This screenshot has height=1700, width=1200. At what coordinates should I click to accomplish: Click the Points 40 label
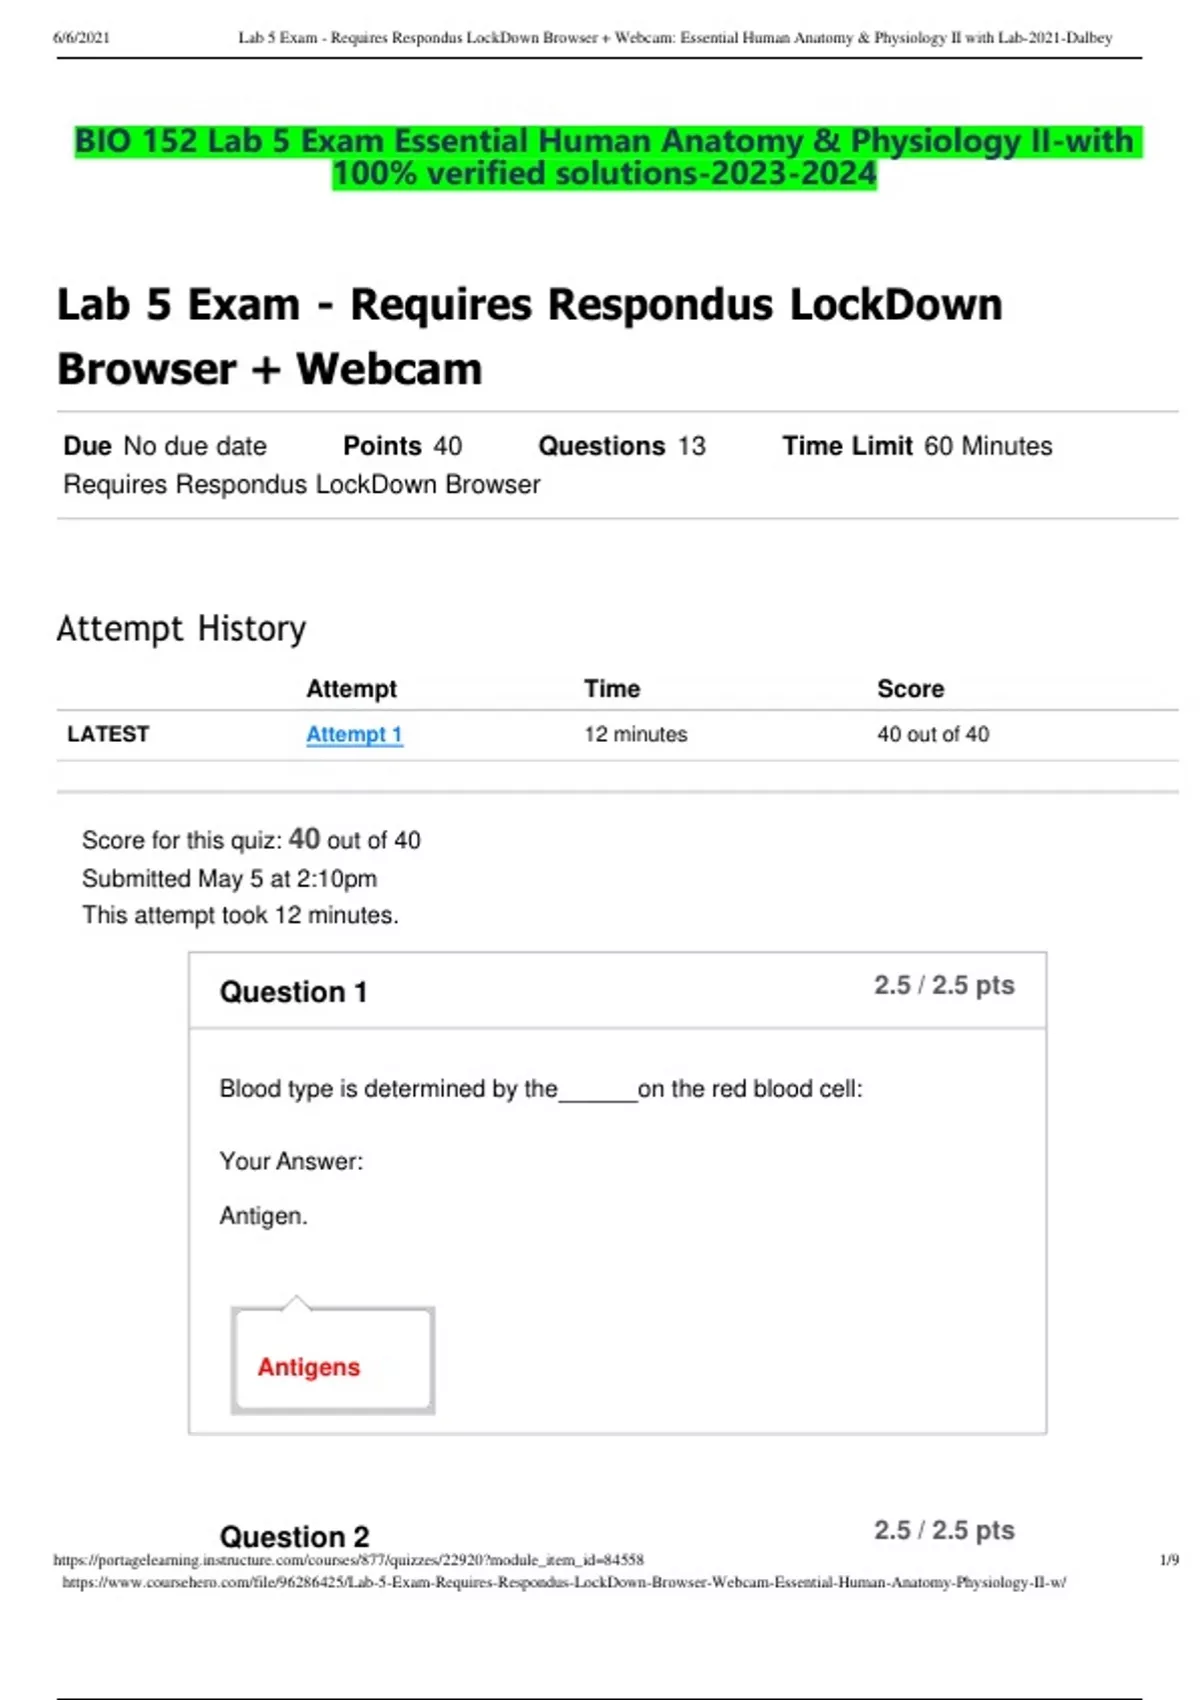[x=402, y=446]
